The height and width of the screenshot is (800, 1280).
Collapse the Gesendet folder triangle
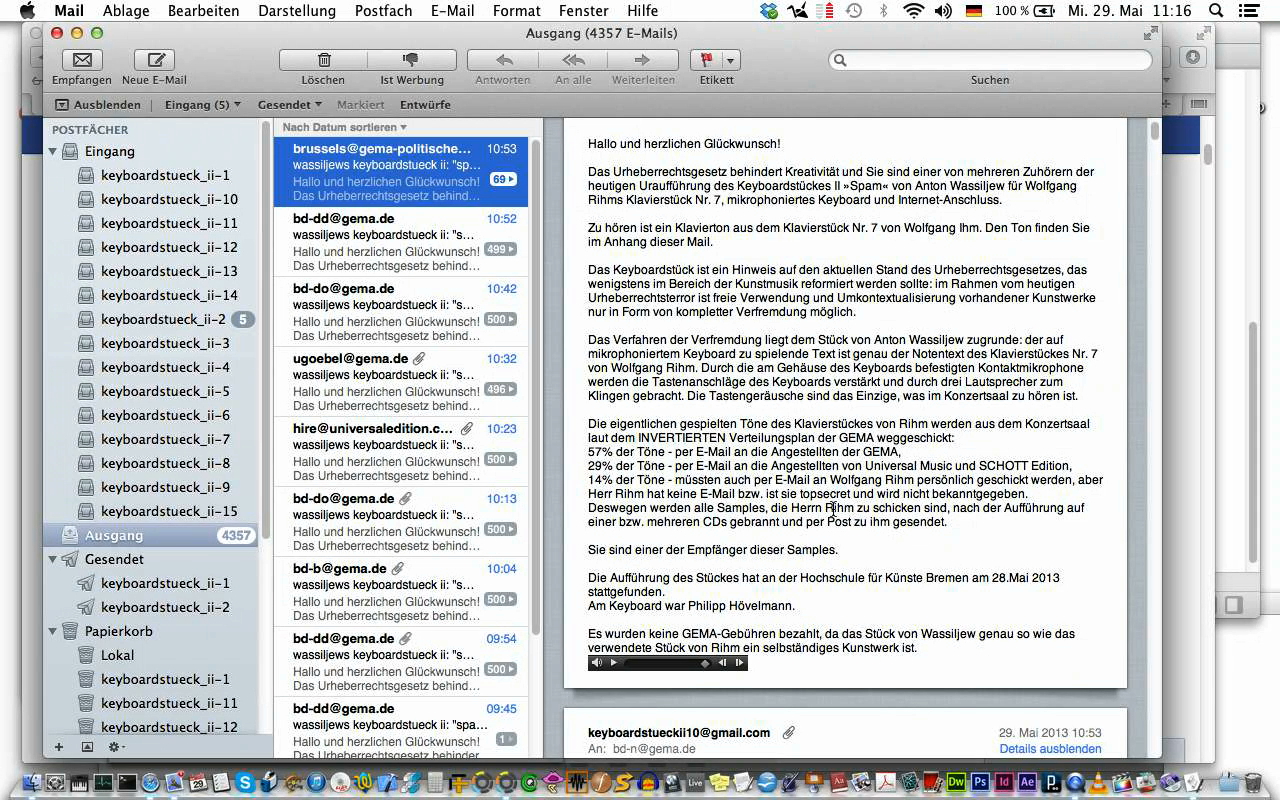click(x=53, y=559)
